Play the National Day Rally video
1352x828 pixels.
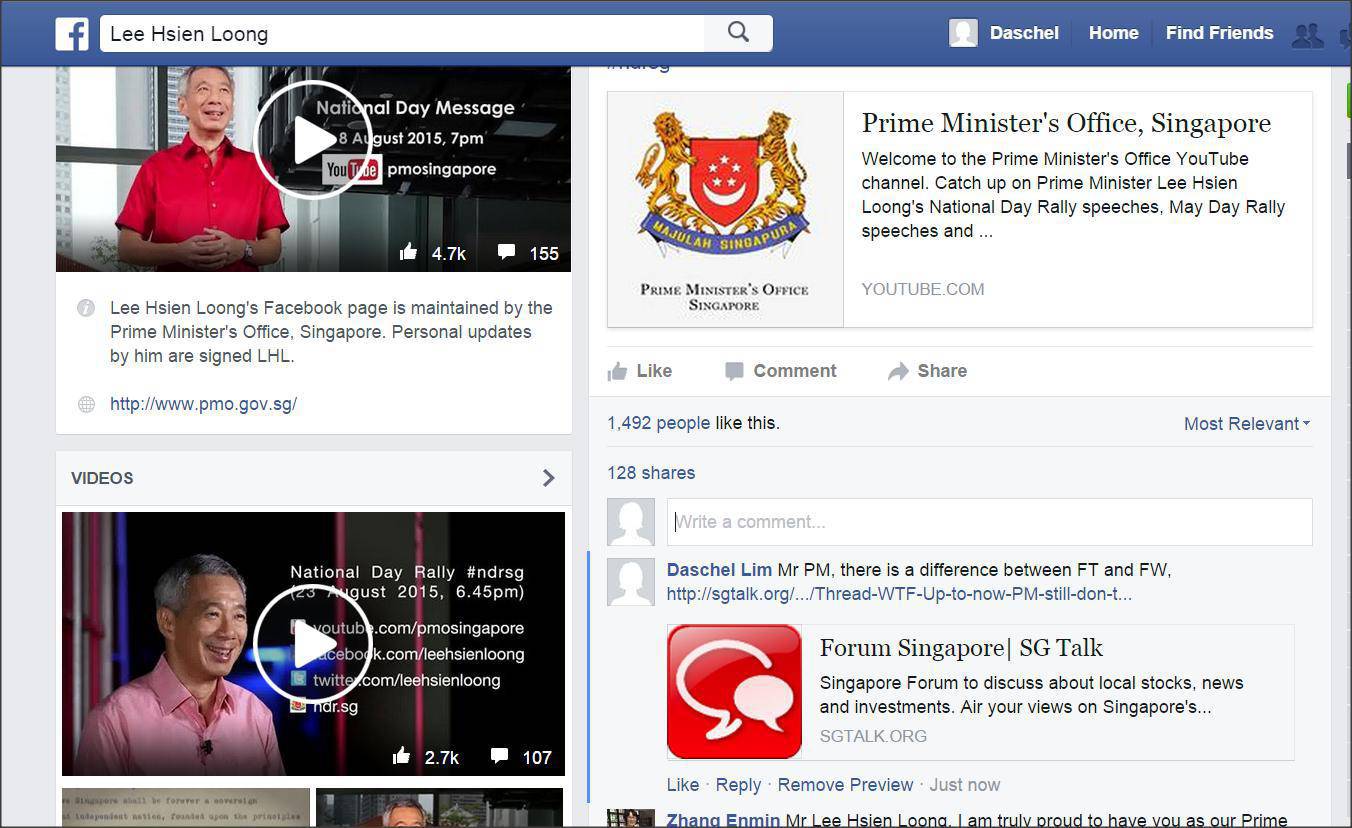[x=312, y=644]
